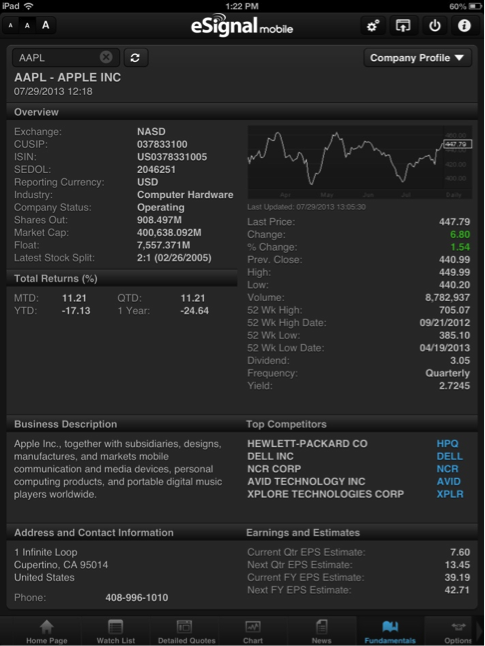Select Next FY EPS Estimate 42.71
The height and width of the screenshot is (646, 485).
[457, 590]
